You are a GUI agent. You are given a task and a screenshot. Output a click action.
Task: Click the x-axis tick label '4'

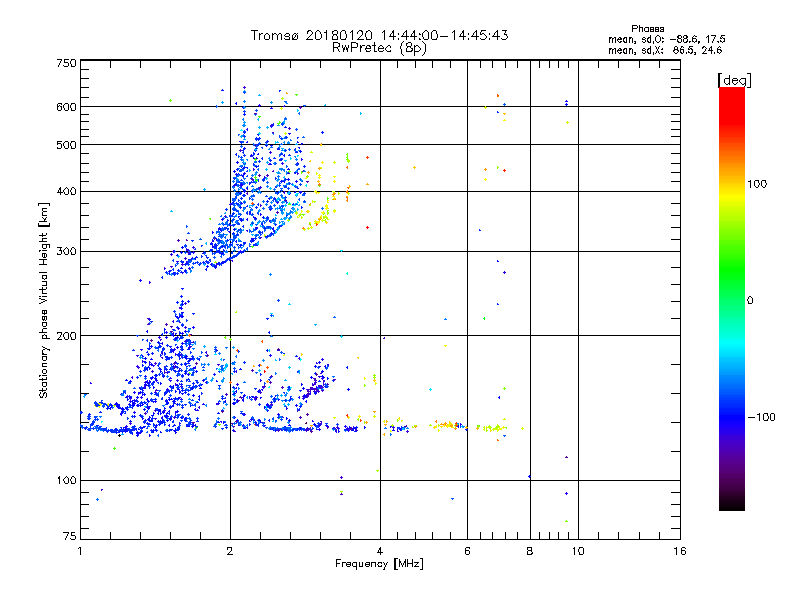pos(380,551)
